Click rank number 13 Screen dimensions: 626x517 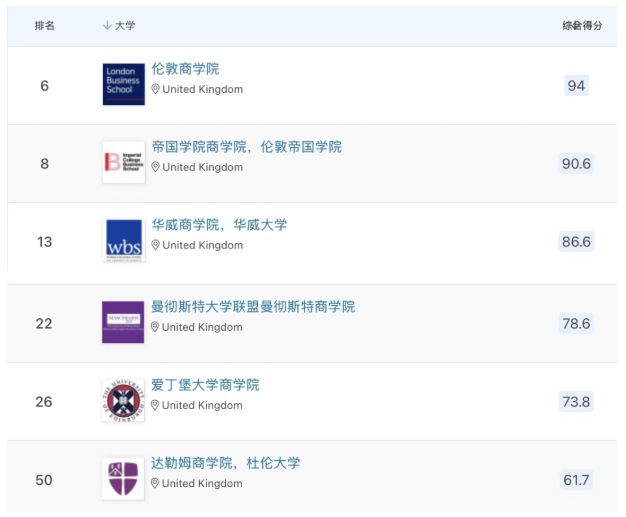pyautogui.click(x=44, y=242)
